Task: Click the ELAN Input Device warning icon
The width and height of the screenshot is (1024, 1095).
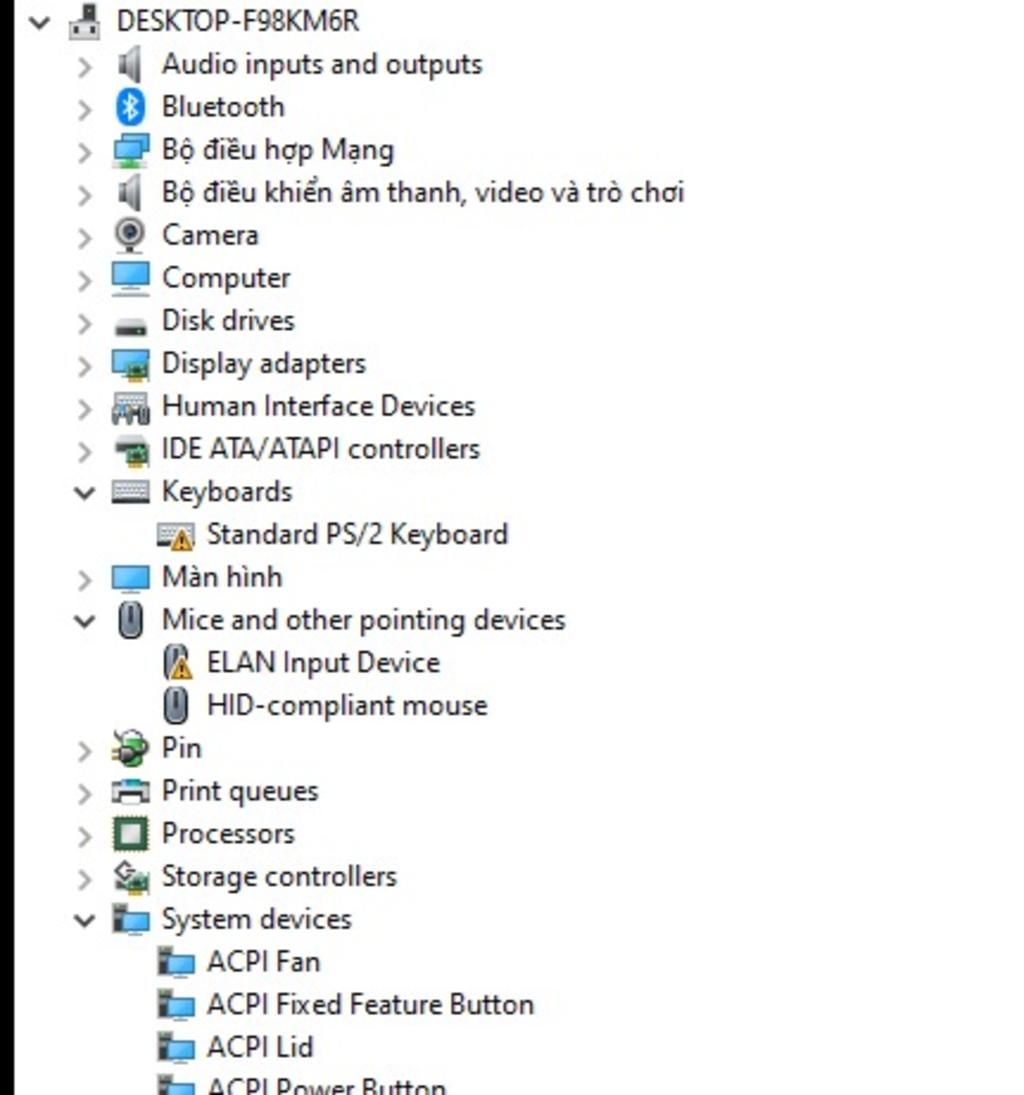Action: (175, 663)
